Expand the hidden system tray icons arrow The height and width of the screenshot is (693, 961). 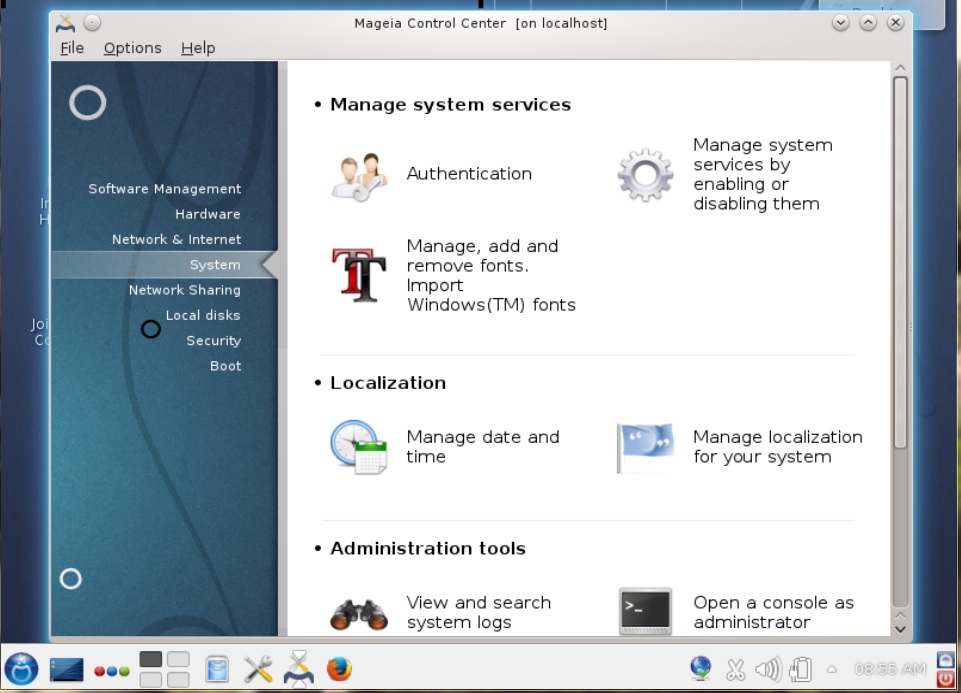[832, 669]
